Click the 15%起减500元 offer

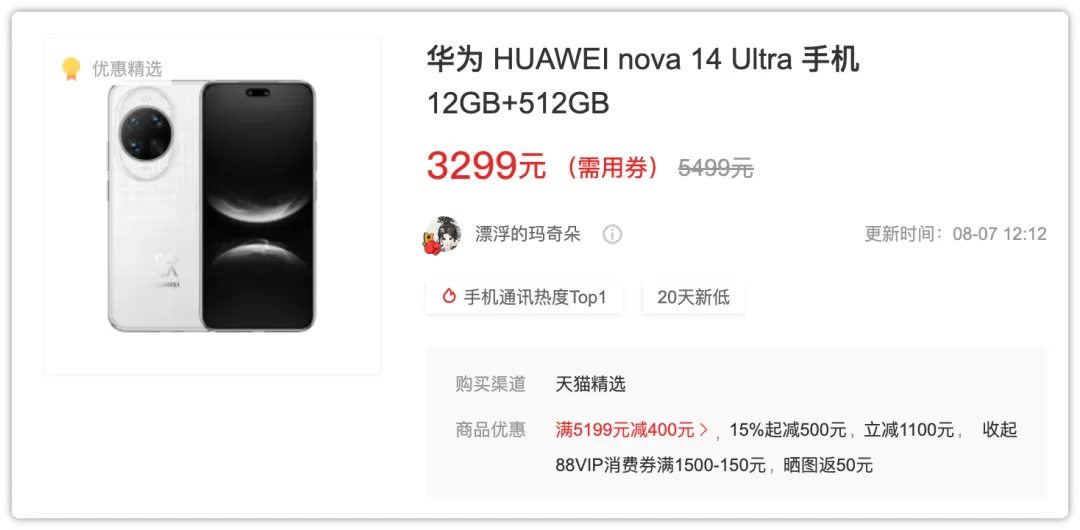click(x=788, y=430)
